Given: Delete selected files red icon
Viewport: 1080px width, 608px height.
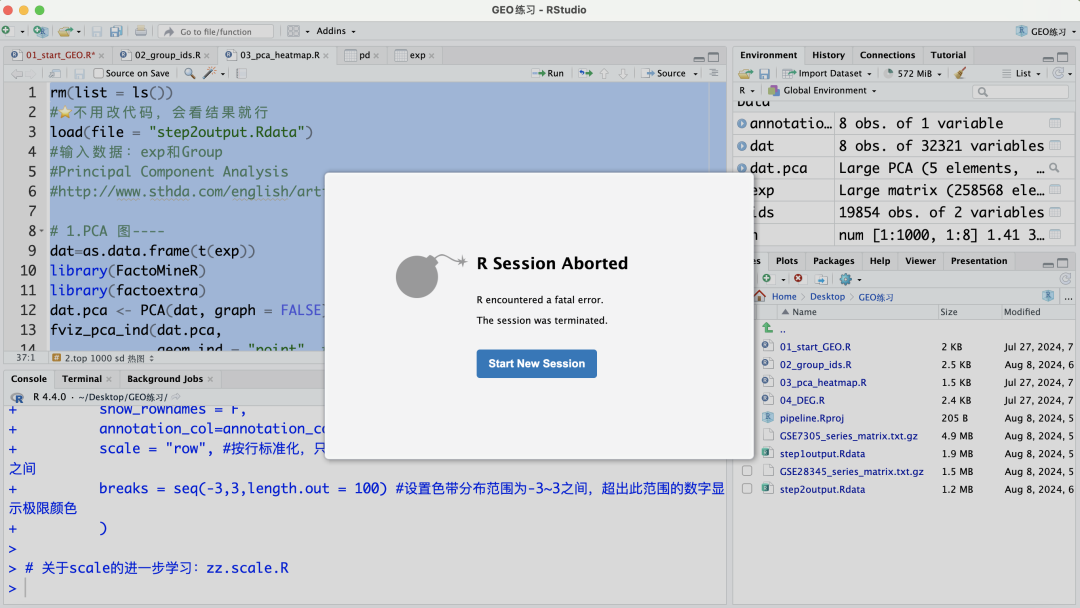Looking at the screenshot, I should (x=798, y=279).
